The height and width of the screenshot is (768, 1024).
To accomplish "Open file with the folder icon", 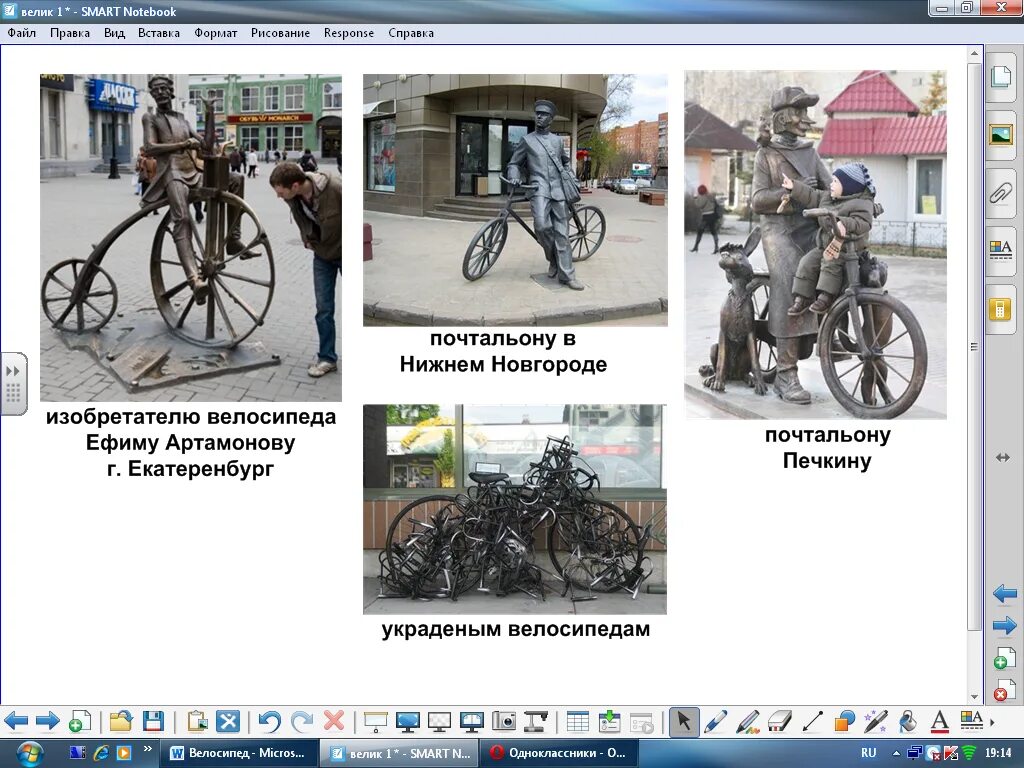I will pos(121,722).
